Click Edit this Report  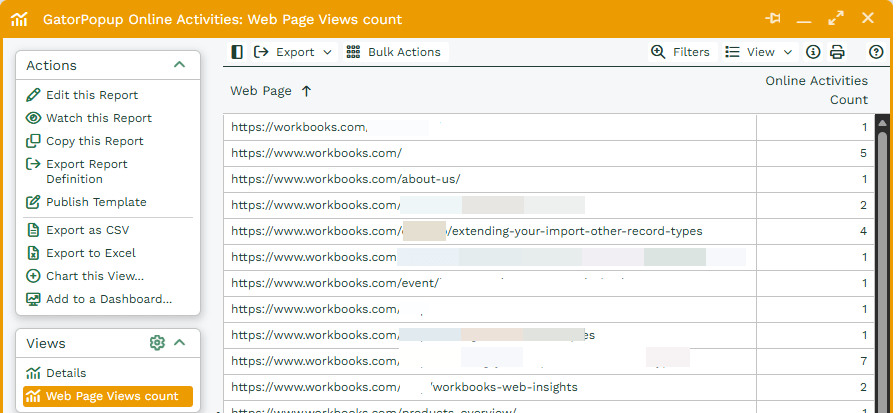(91, 95)
